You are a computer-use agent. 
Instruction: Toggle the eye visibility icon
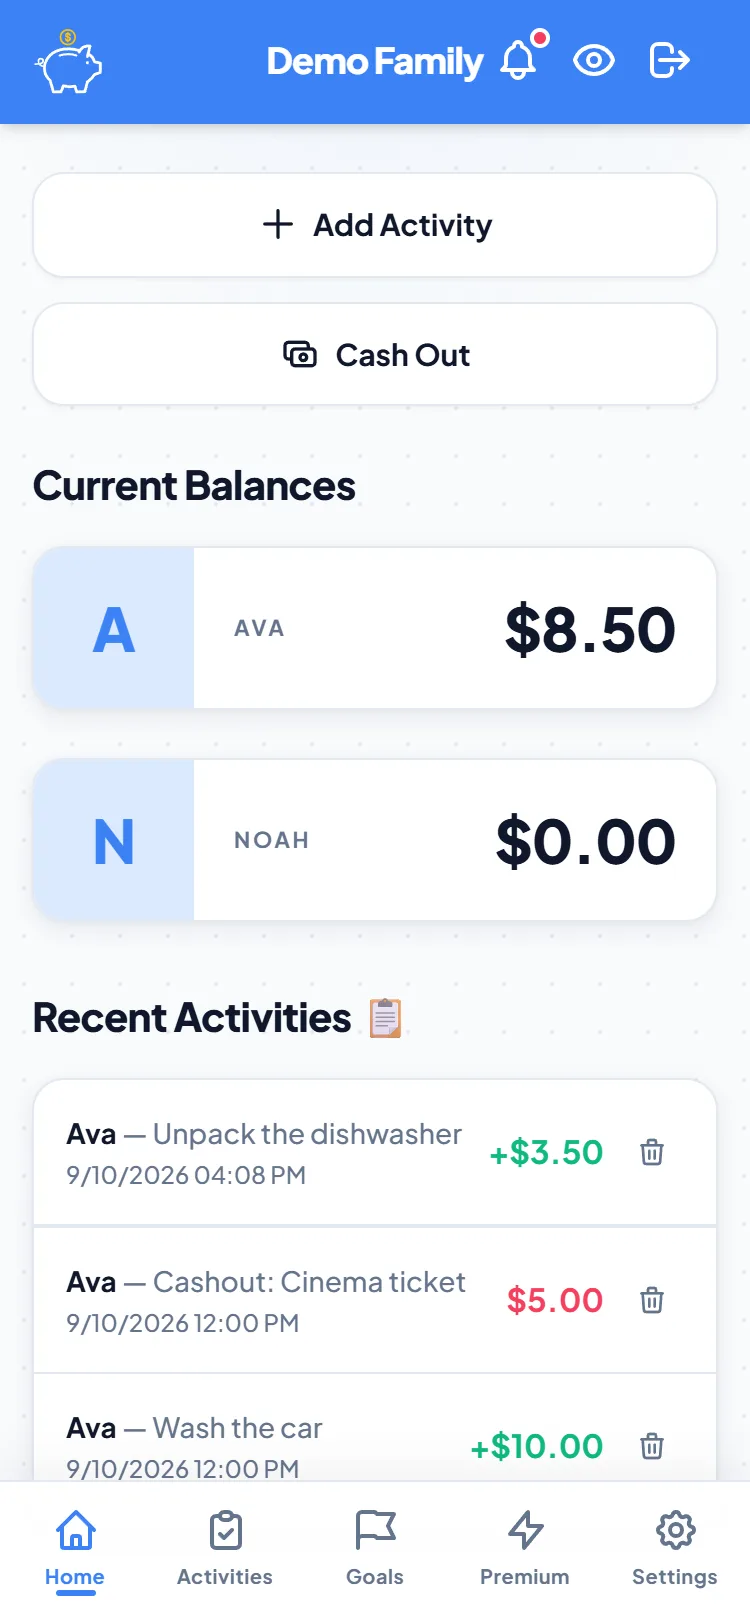pyautogui.click(x=594, y=61)
